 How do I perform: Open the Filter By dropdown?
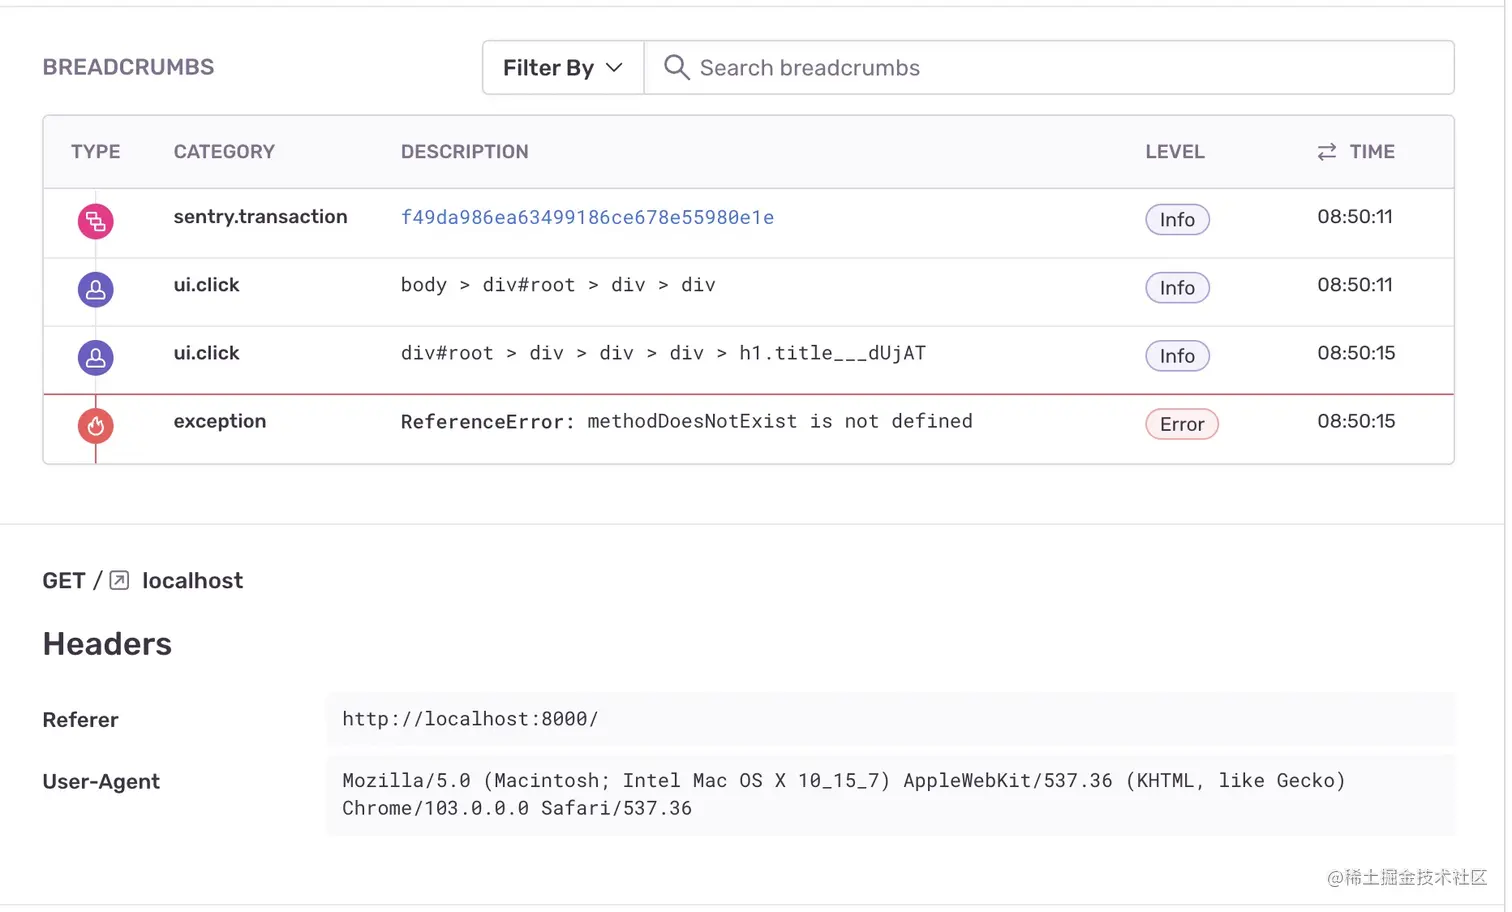[563, 68]
